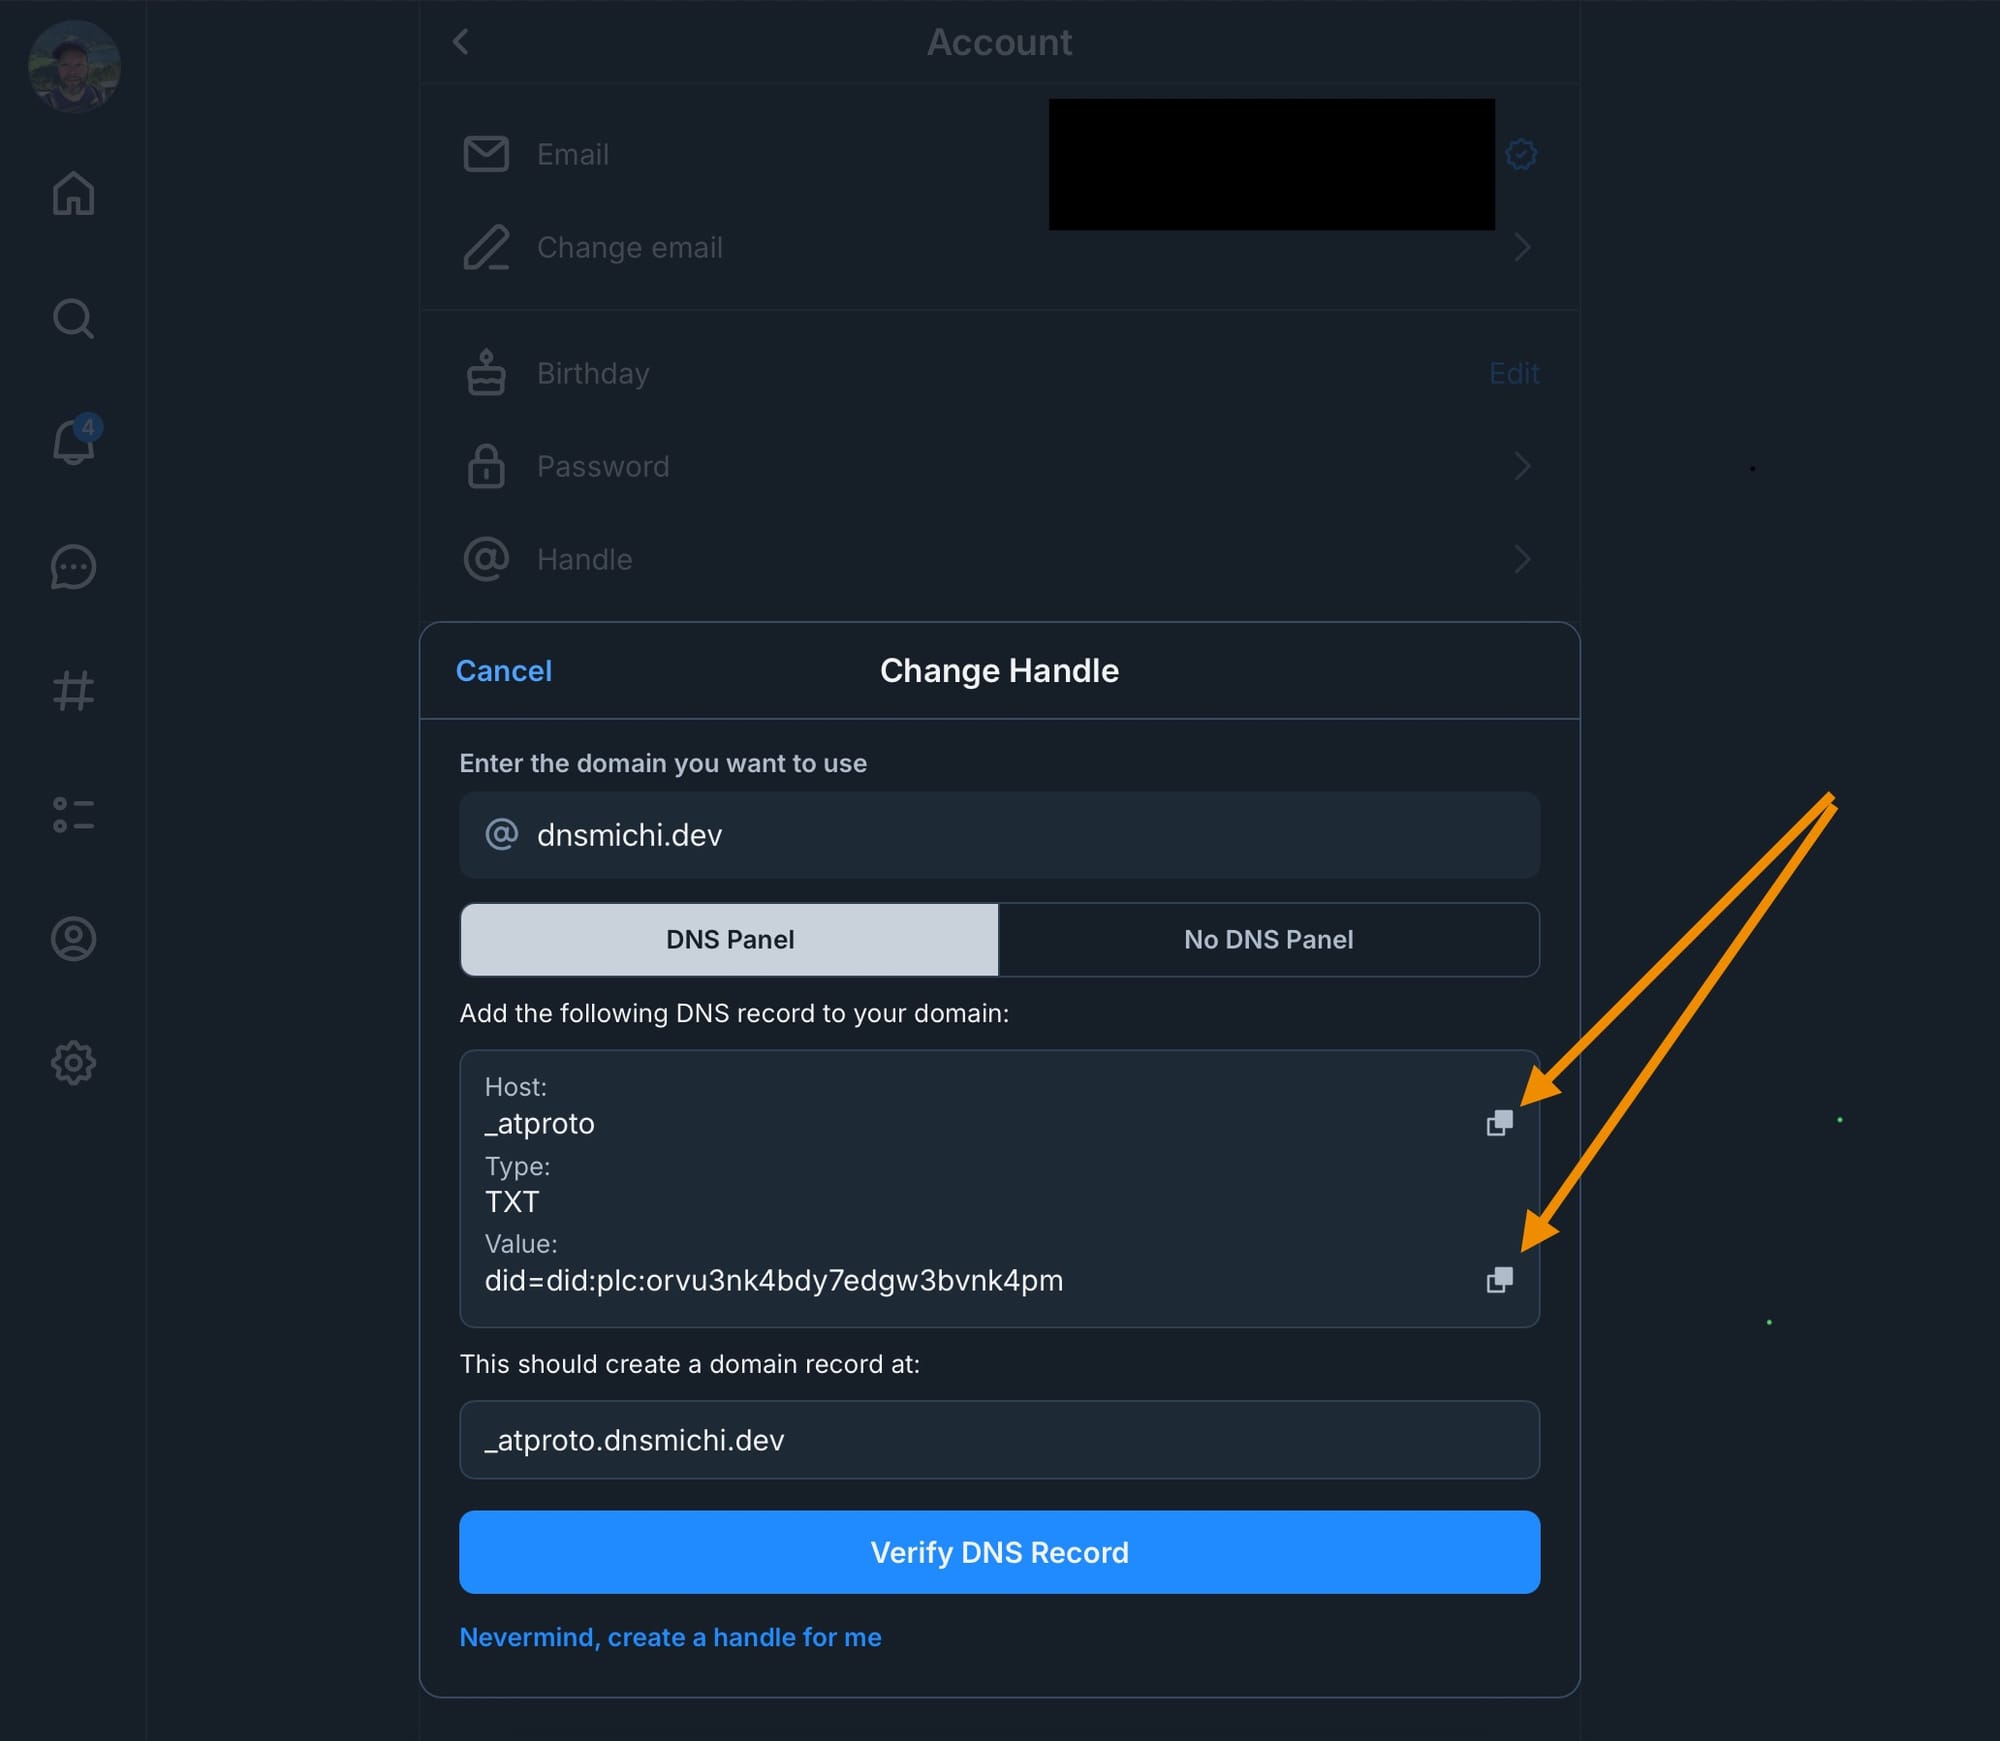
Task: Click the domain field containing dnsmichi.dev
Action: [x=999, y=835]
